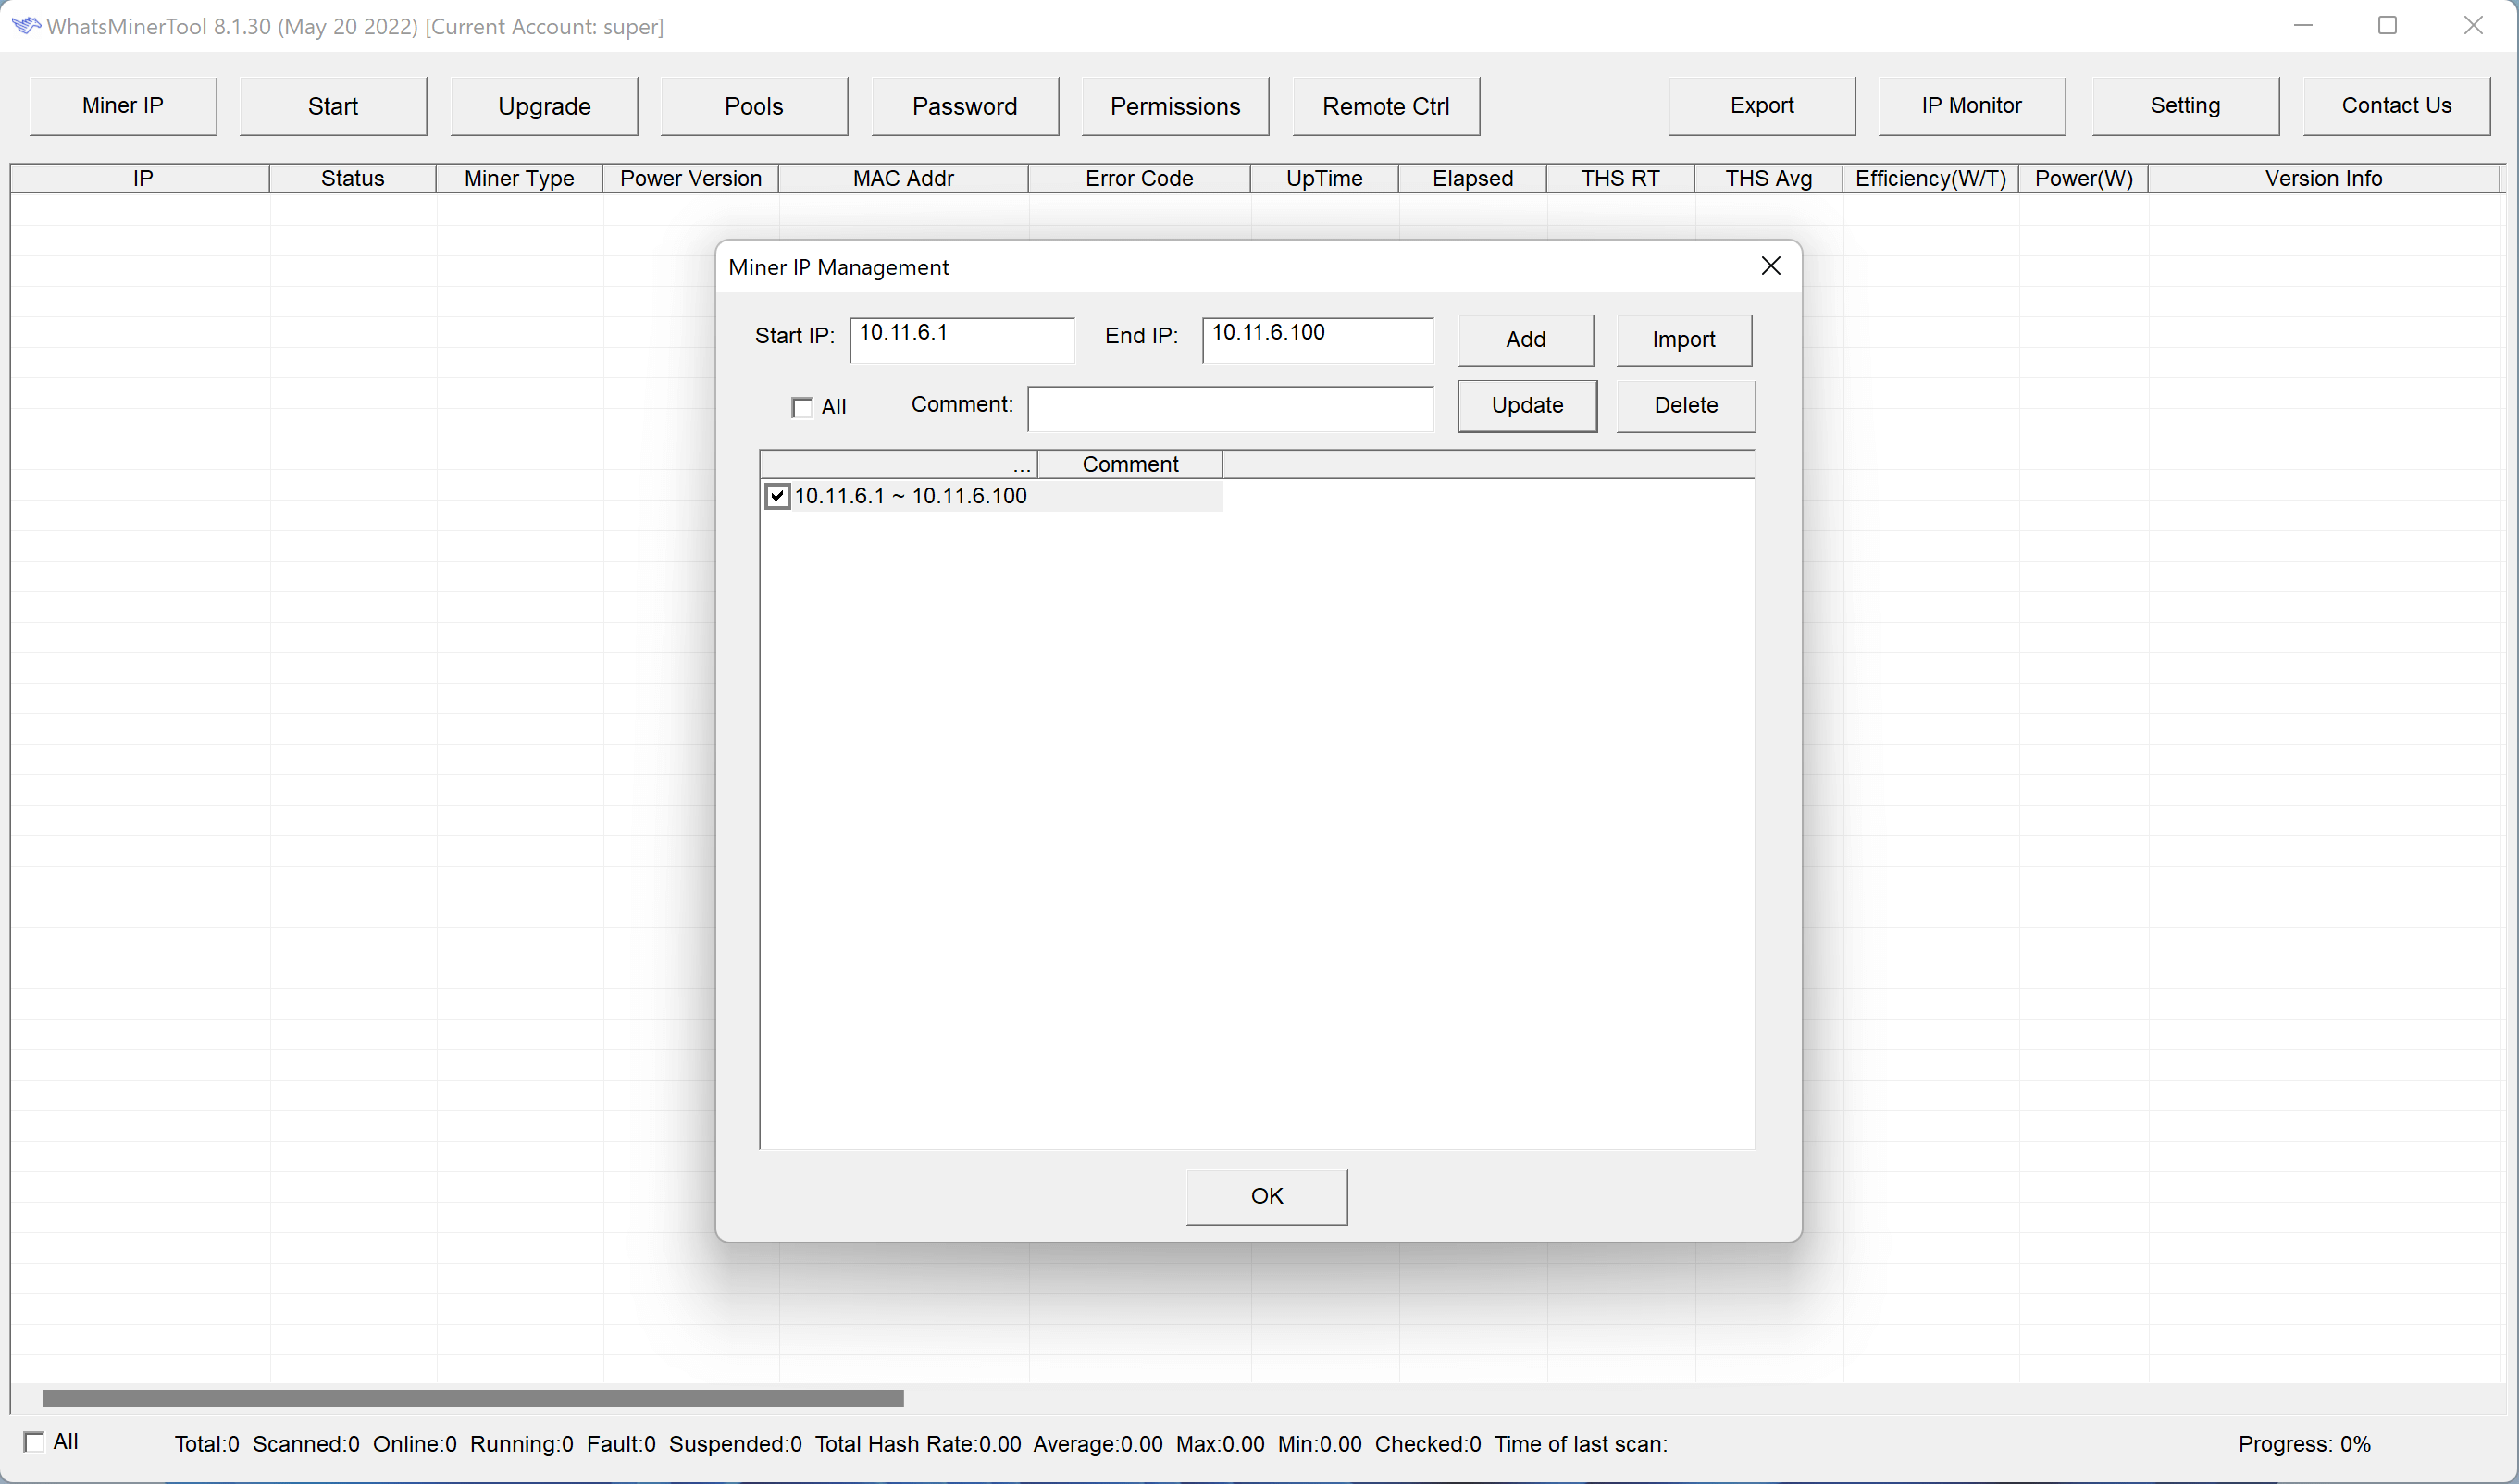Click the Update button to save changes
This screenshot has width=2519, height=1484.
1526,404
